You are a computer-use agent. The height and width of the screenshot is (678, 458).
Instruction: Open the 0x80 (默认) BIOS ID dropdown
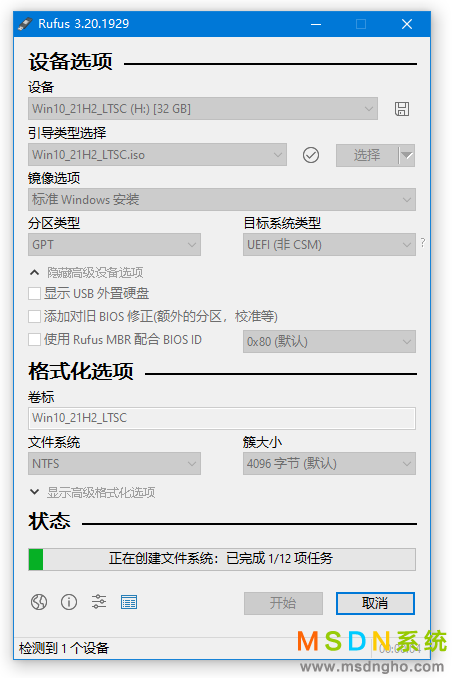pos(329,342)
